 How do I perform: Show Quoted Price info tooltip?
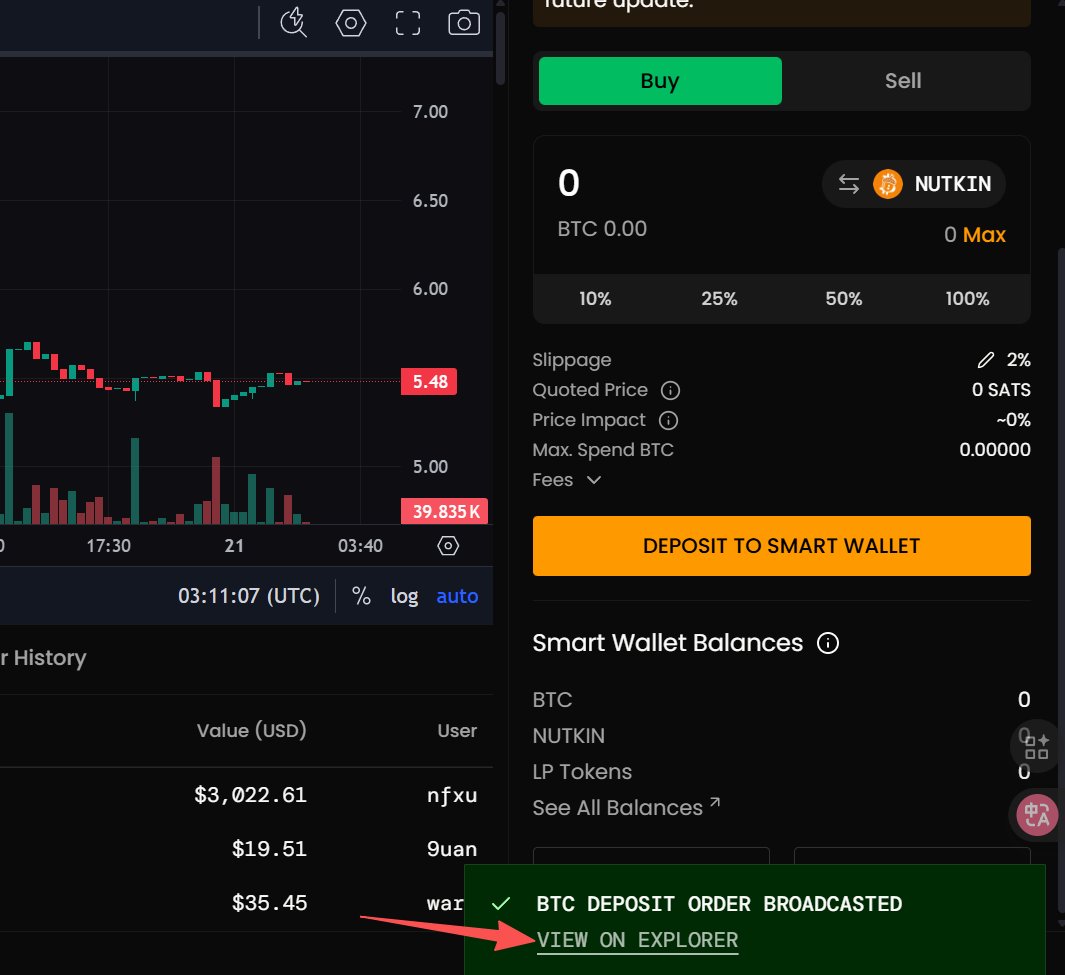tap(671, 390)
